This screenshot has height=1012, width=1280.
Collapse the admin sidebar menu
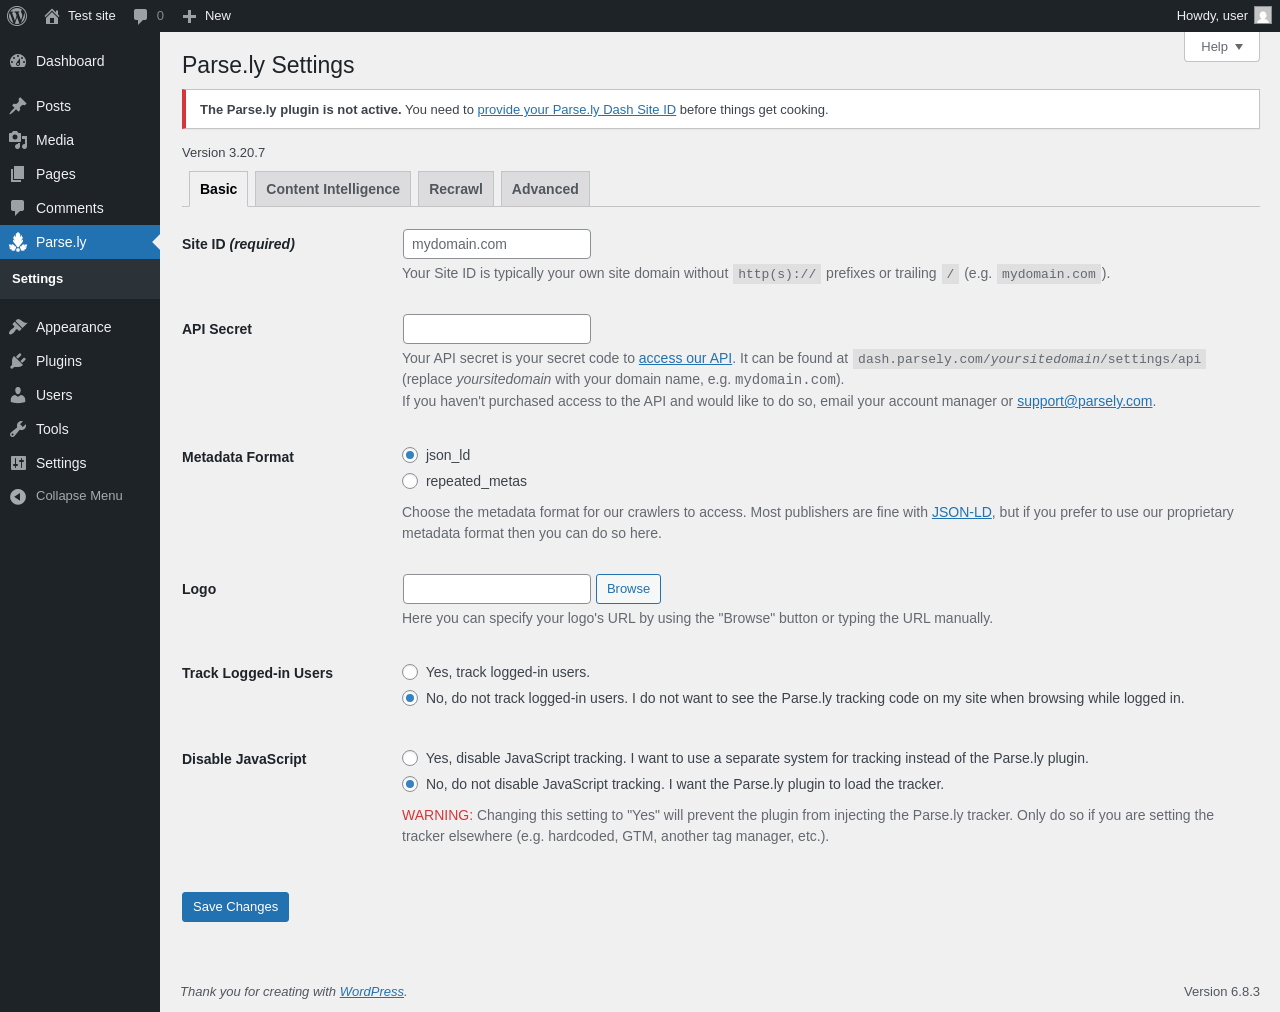66,496
